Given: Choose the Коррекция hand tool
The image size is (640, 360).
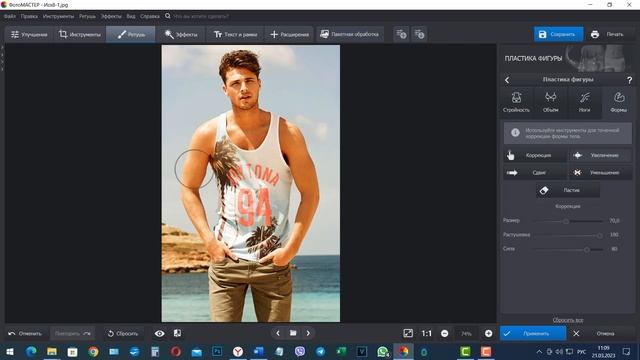Looking at the screenshot, I should [x=535, y=156].
